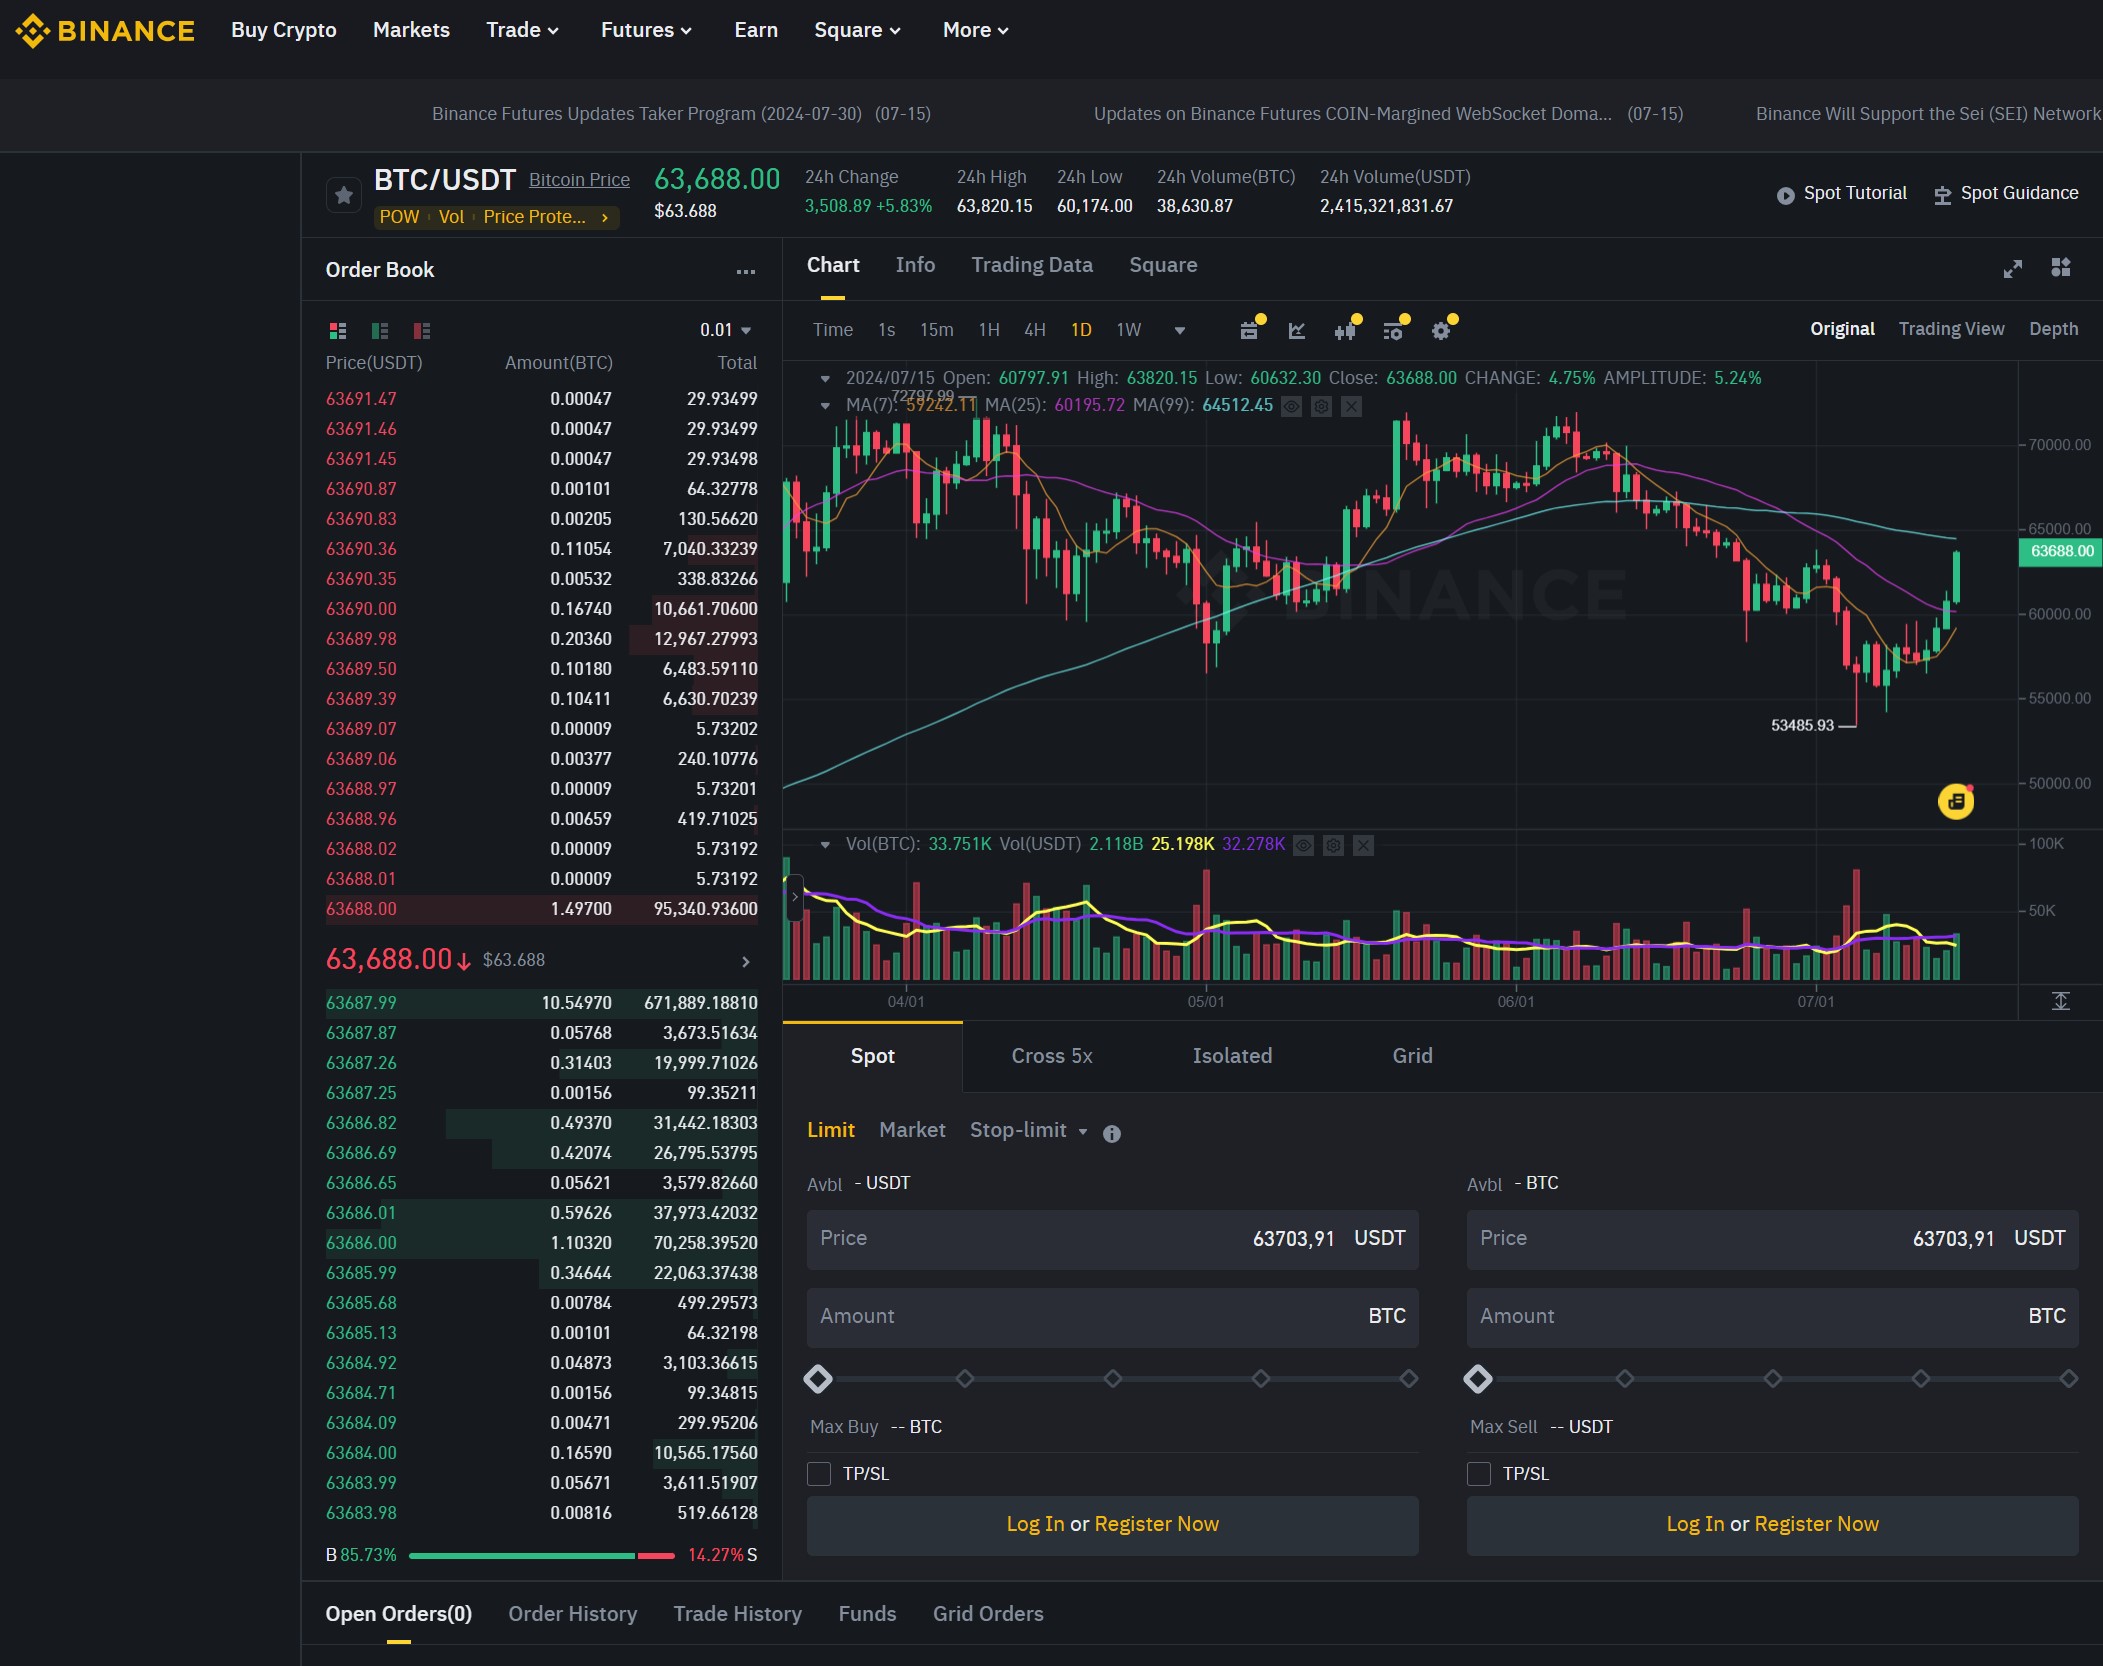Set buy amount slider to the end point

(x=1409, y=1379)
